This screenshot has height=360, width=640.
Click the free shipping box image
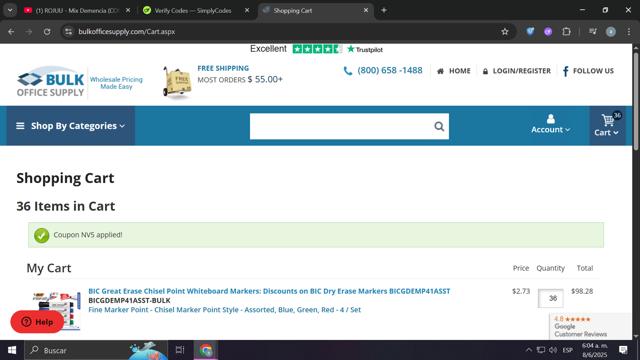coord(177,82)
